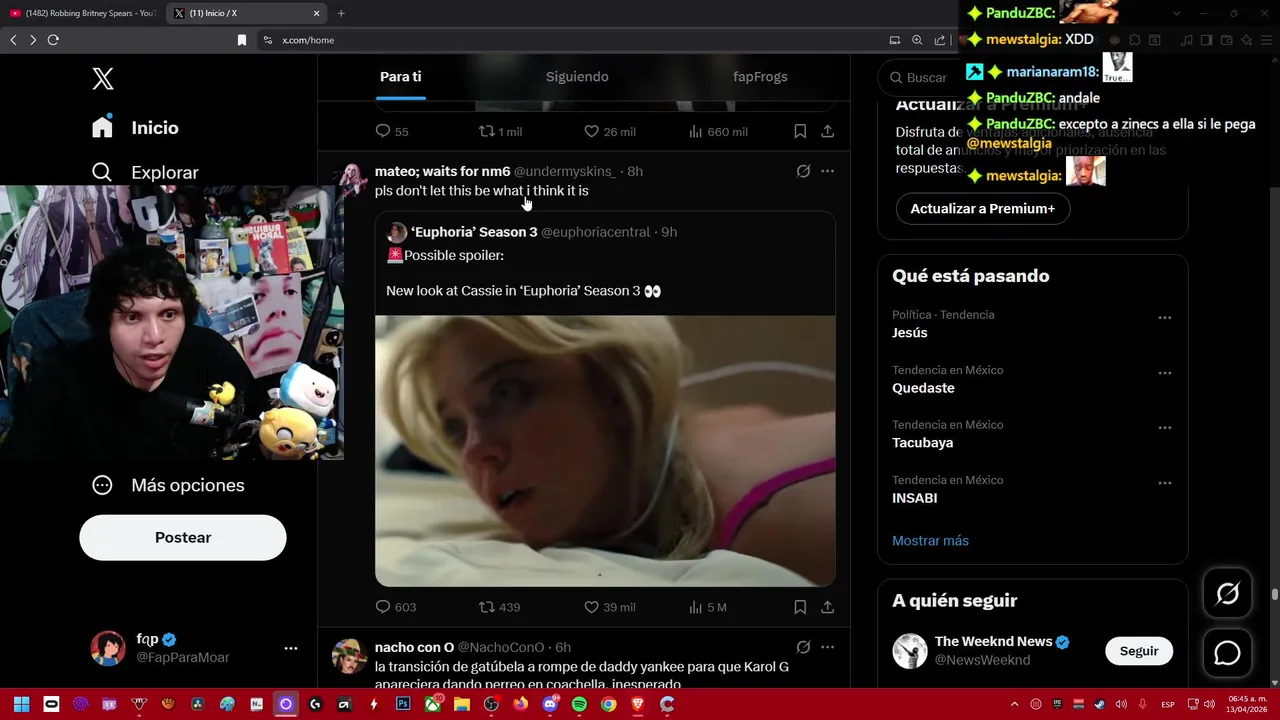
Task: Open options for the INSABI trend
Action: [x=1164, y=483]
